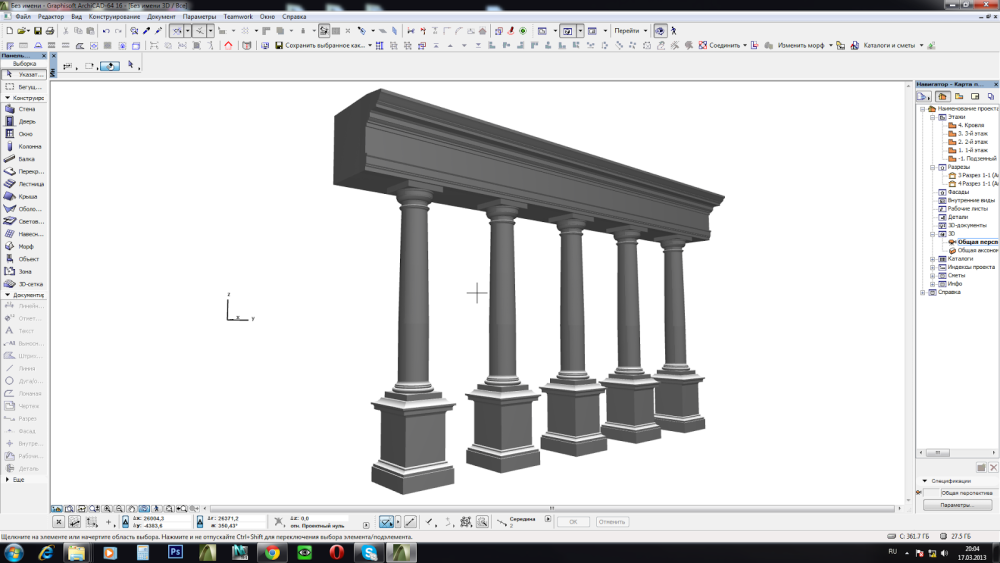This screenshot has height=563, width=1000.
Task: Open the Документ menu
Action: click(x=161, y=17)
